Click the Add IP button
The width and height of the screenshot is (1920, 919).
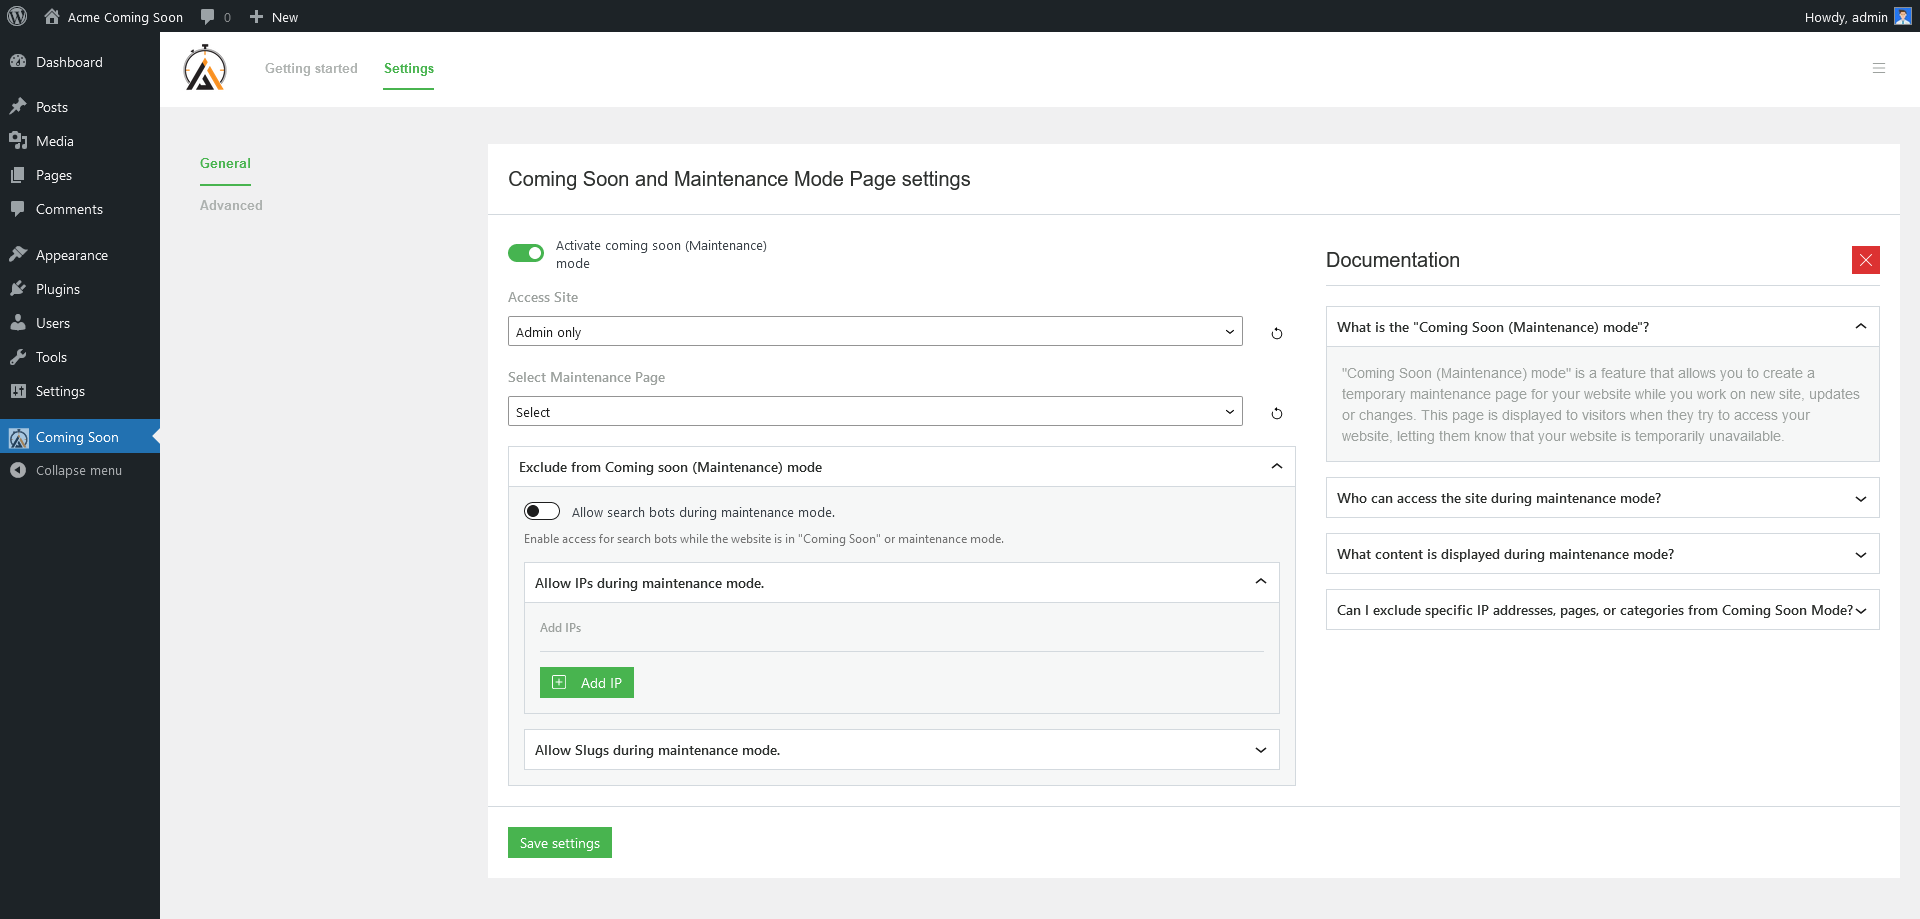[x=587, y=683]
